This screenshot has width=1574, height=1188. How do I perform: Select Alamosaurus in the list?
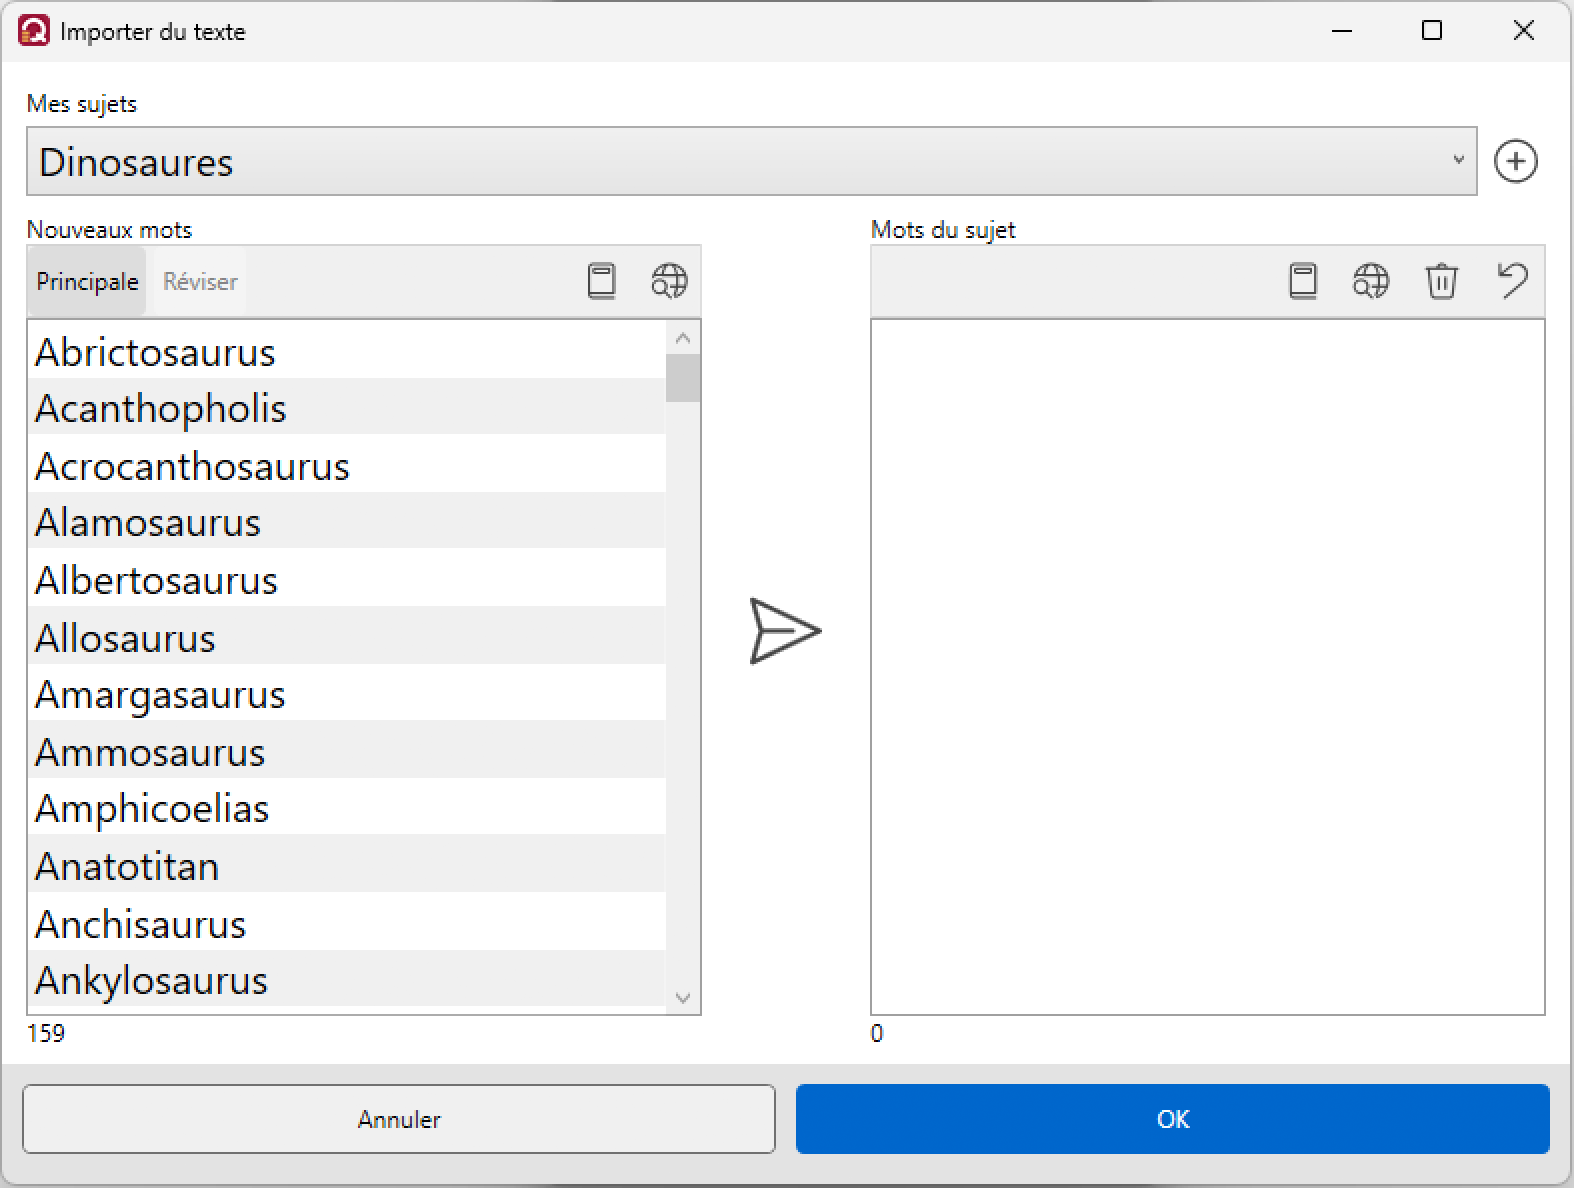tap(347, 521)
